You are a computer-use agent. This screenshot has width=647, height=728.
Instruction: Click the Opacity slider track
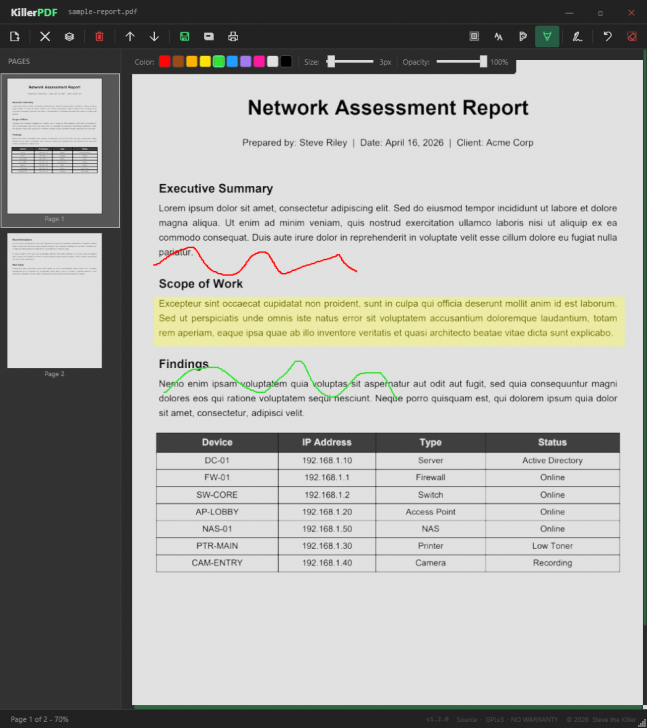coord(462,62)
